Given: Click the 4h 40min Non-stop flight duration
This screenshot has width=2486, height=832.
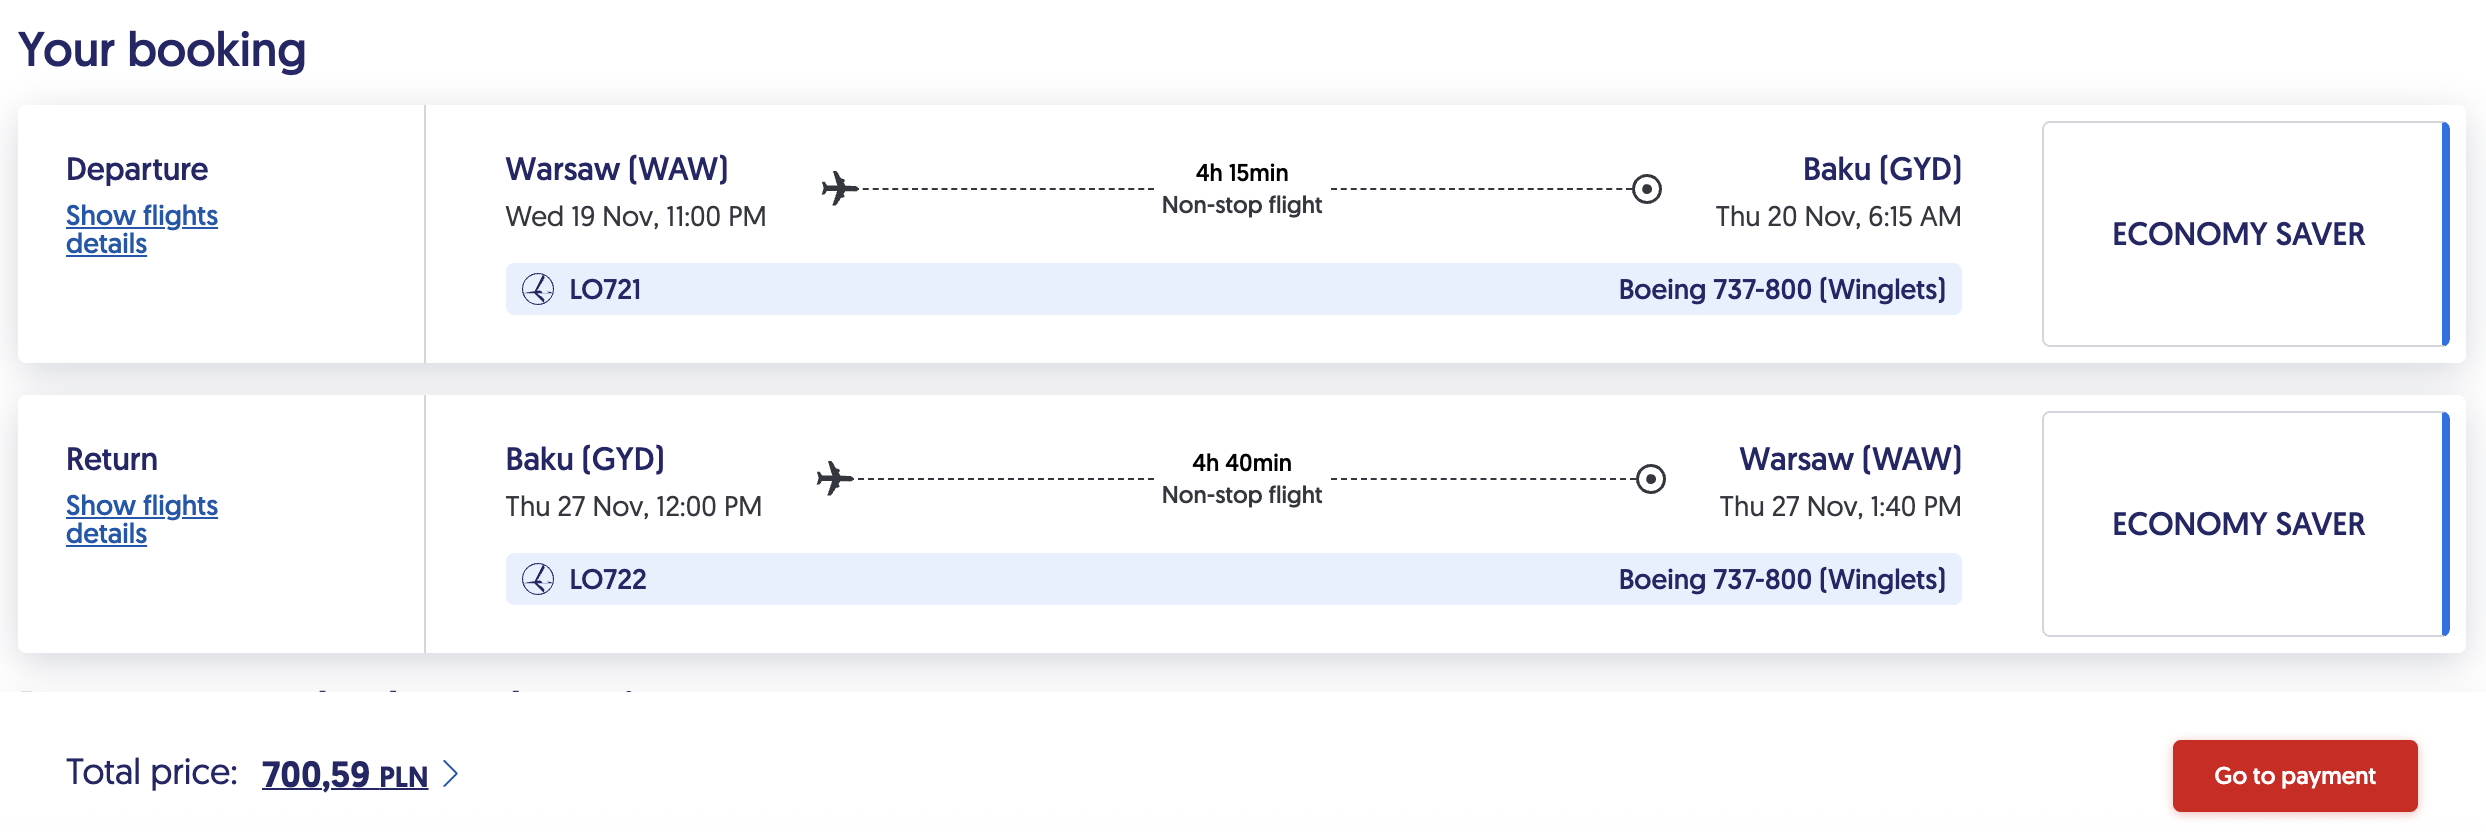Looking at the screenshot, I should pyautogui.click(x=1242, y=479).
